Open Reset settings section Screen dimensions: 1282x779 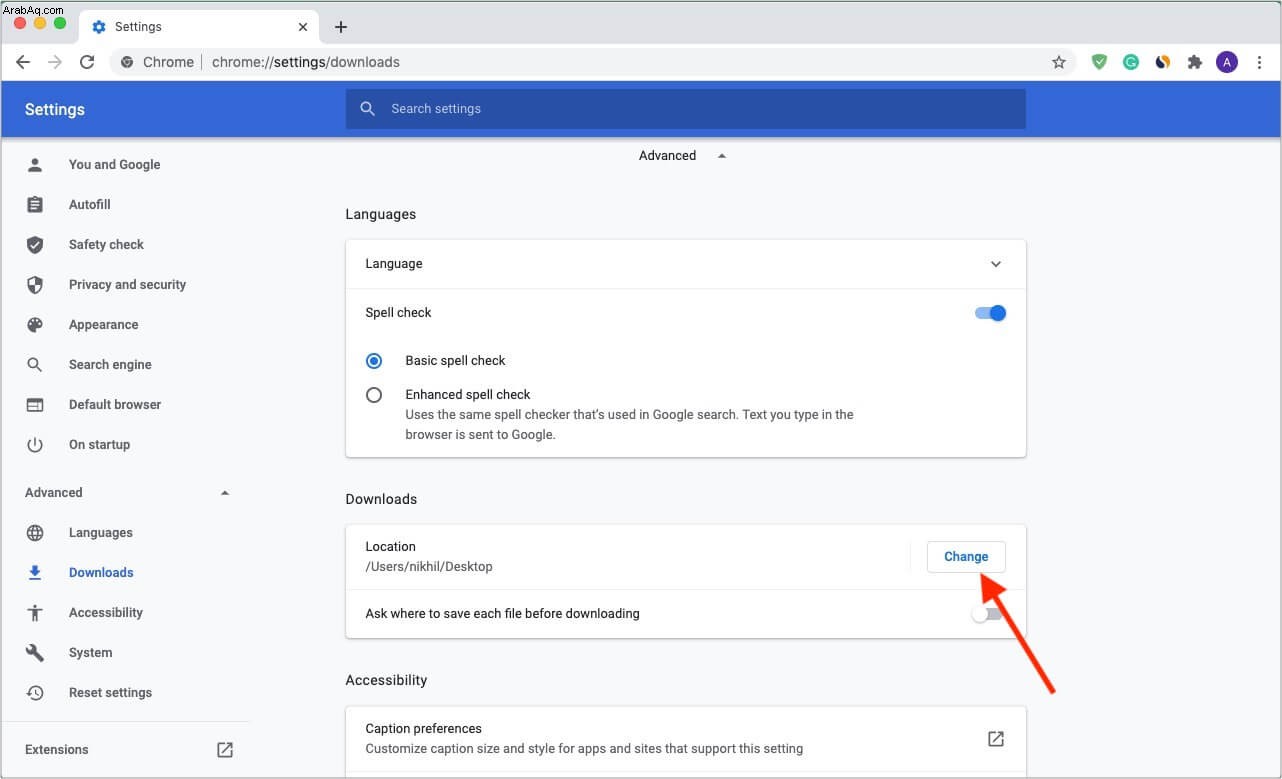110,693
